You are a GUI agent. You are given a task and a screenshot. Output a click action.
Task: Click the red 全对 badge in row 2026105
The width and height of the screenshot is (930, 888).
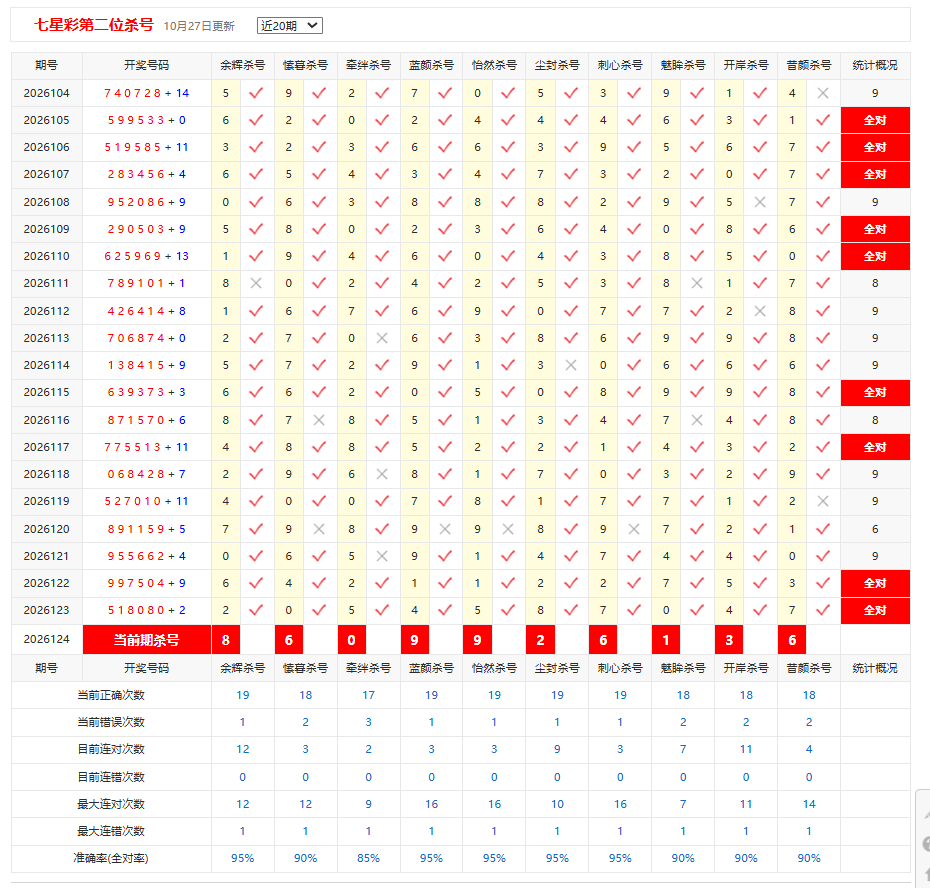pos(875,120)
